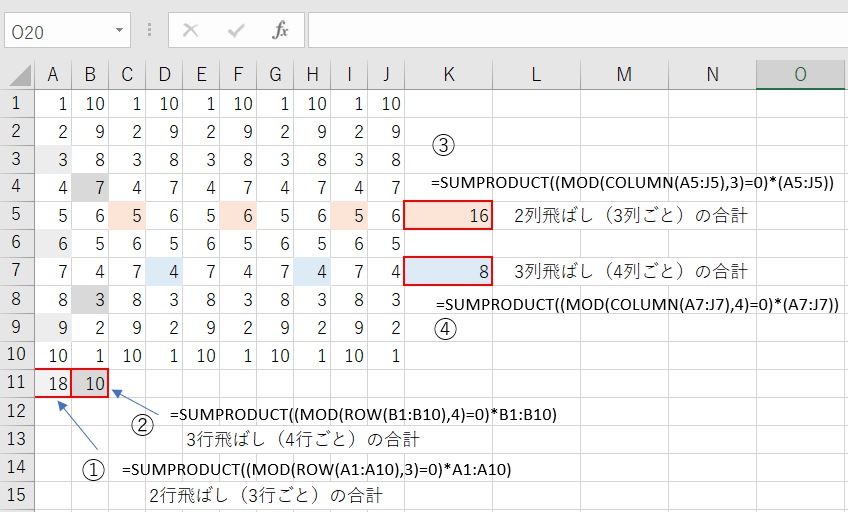Click cell K5 showing value 16
The image size is (848, 512).
coord(448,215)
